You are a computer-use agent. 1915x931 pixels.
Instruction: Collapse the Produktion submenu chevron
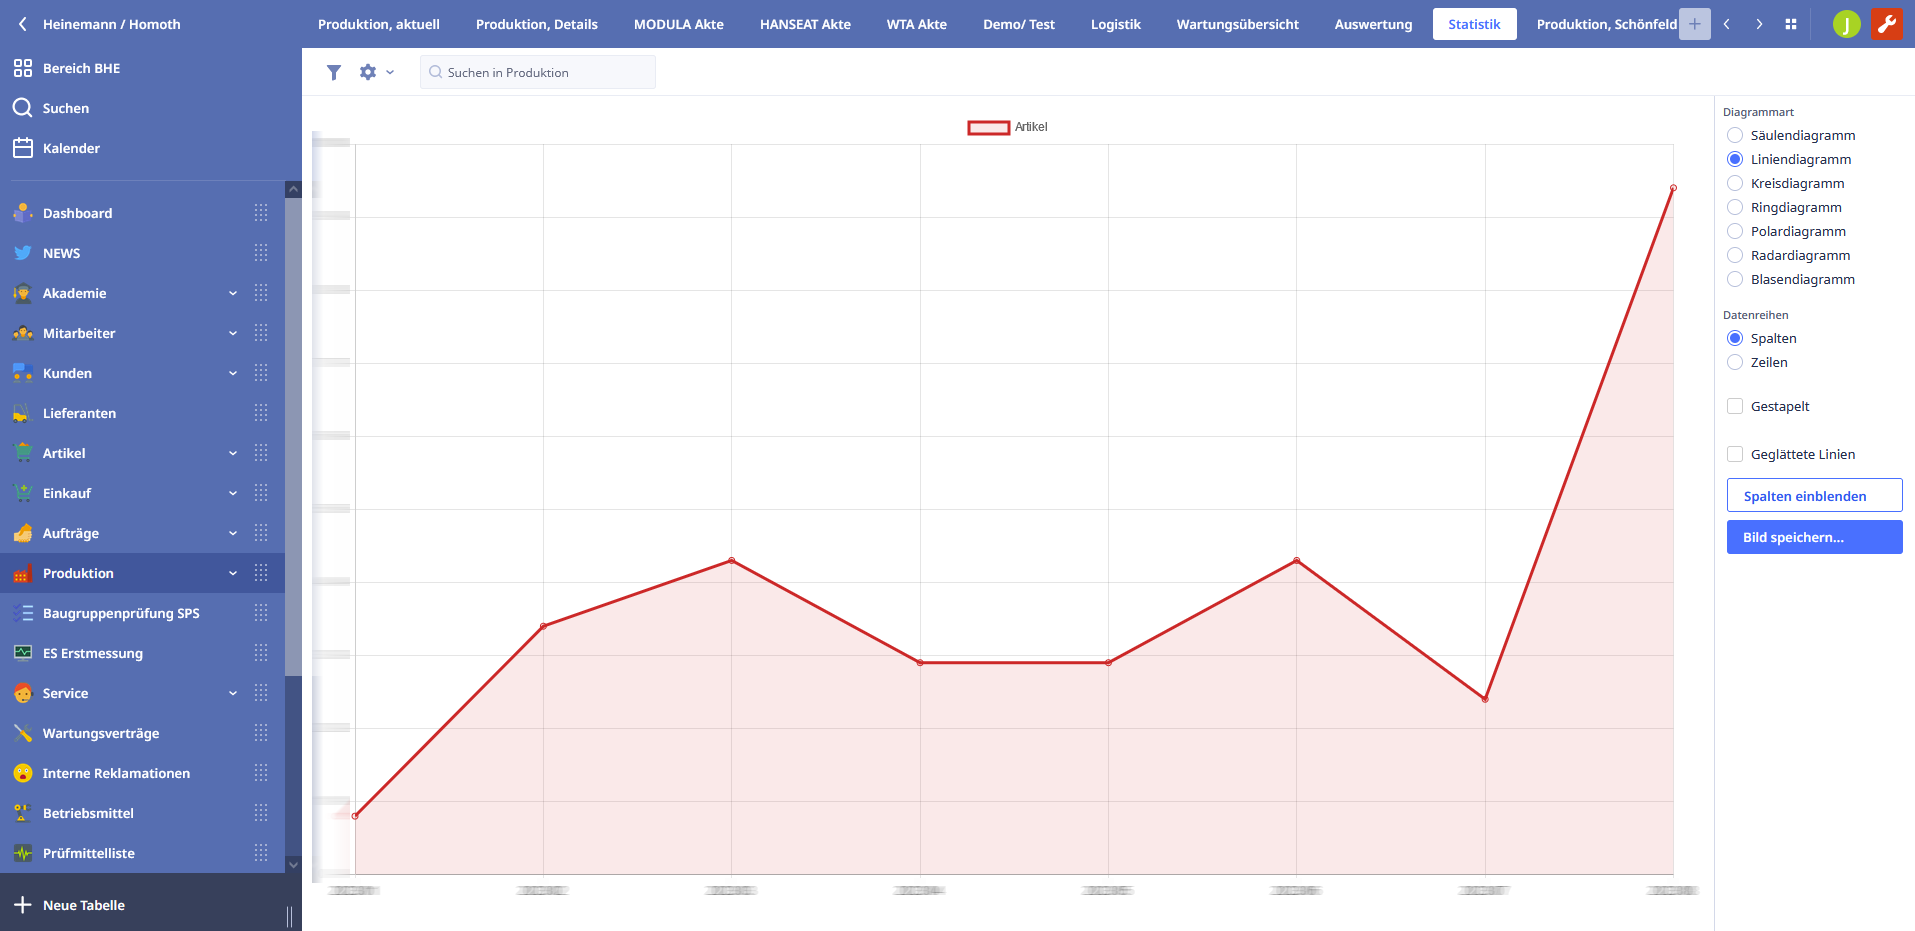coord(233,573)
